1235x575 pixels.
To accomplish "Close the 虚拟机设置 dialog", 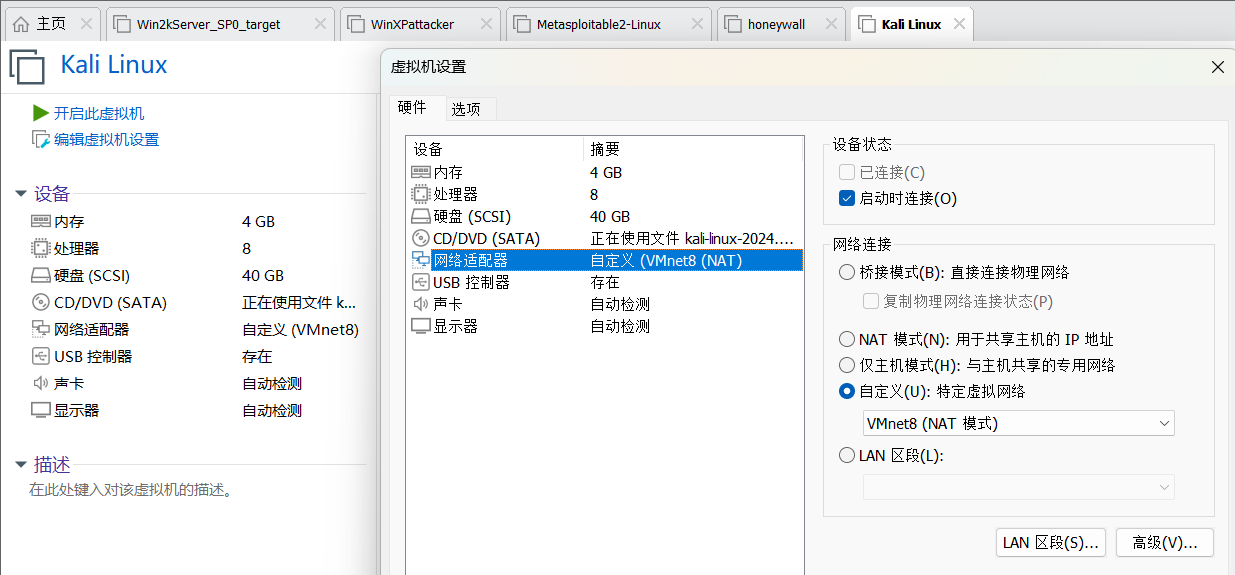I will pos(1217,67).
